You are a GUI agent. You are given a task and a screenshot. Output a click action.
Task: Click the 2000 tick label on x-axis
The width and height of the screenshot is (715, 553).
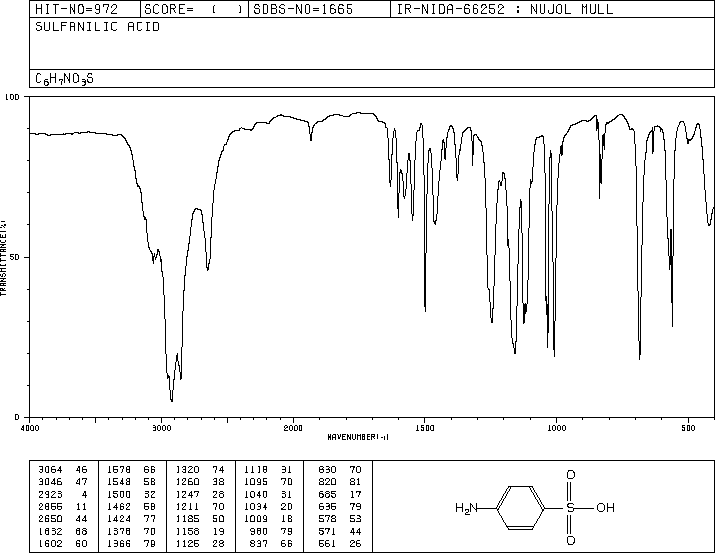293,428
